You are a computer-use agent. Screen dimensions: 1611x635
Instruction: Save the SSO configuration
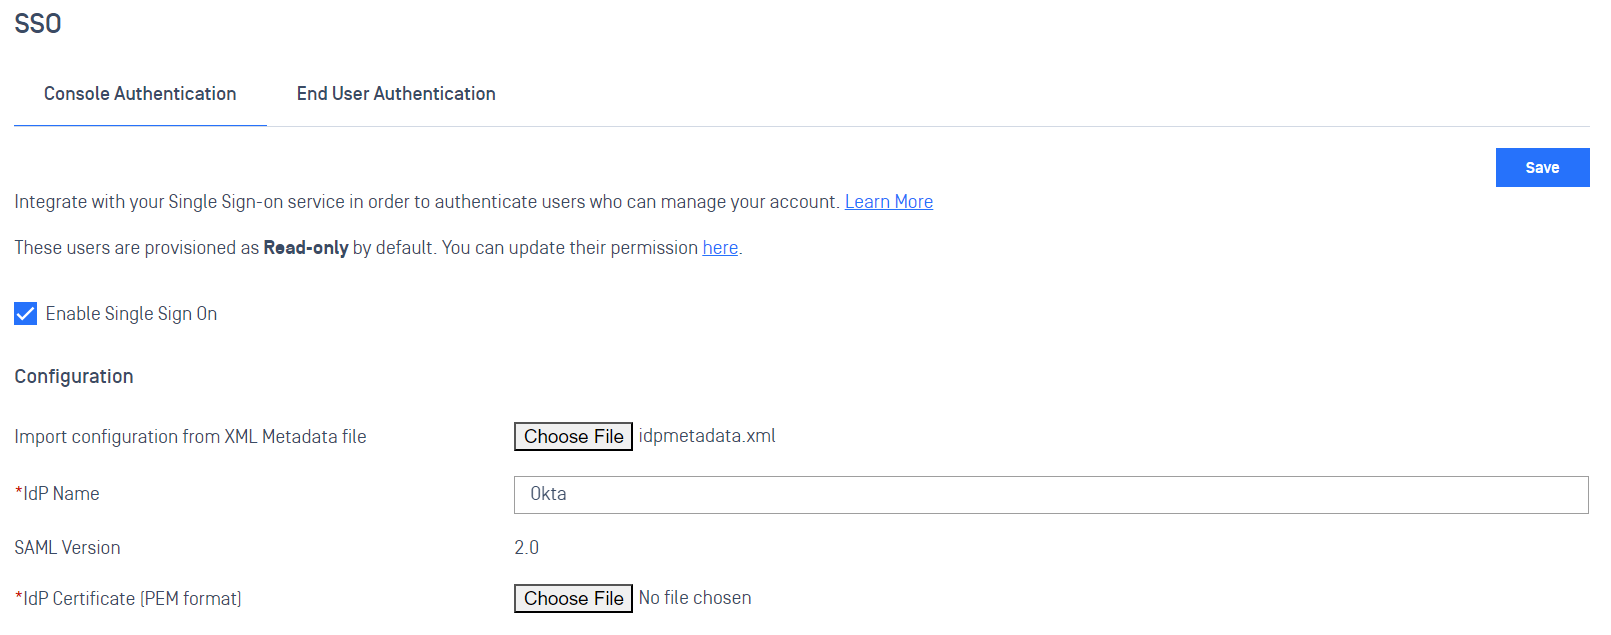coord(1542,168)
